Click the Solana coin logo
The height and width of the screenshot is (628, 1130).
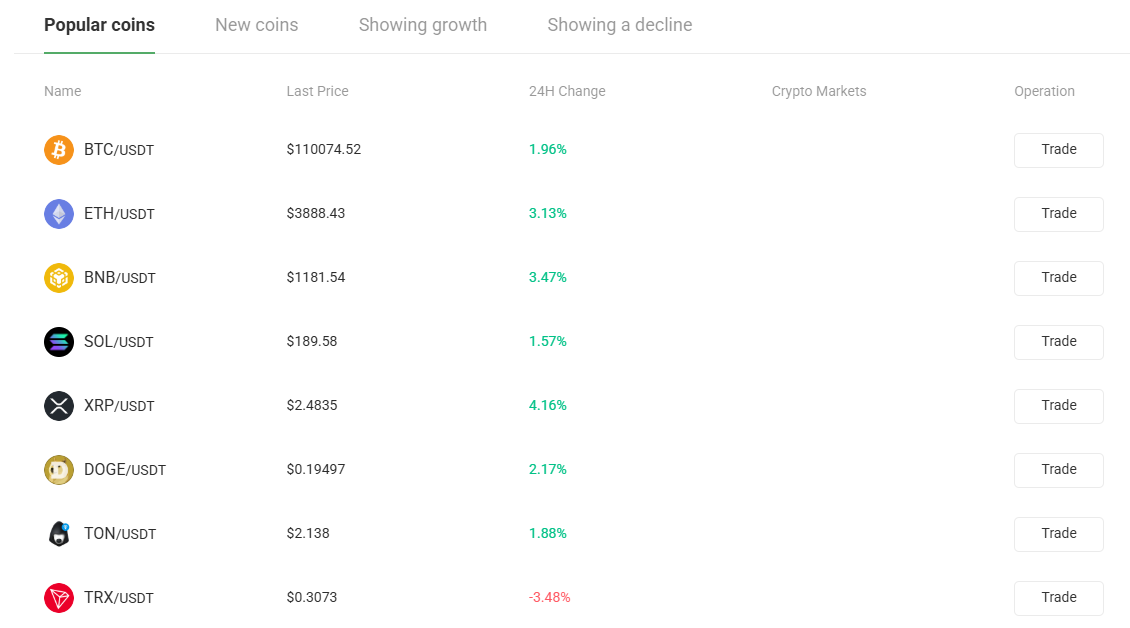[x=59, y=342]
